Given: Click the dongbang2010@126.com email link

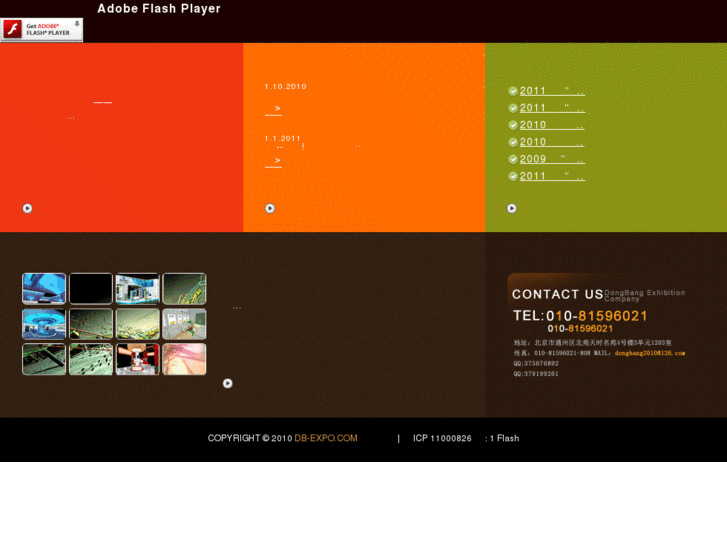Looking at the screenshot, I should click(650, 353).
